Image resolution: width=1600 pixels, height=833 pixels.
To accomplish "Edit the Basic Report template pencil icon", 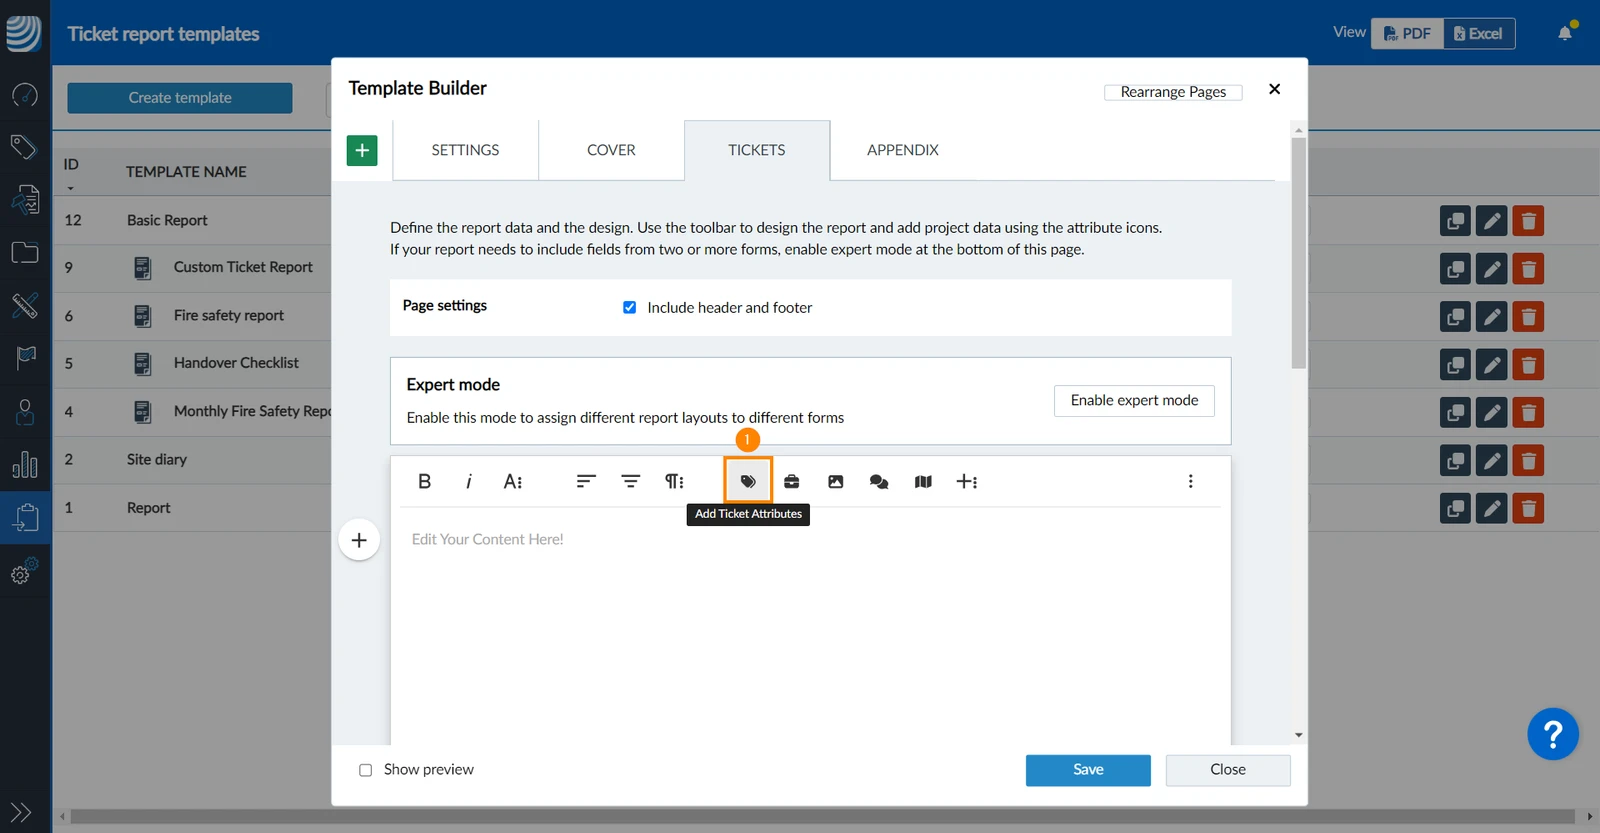I will click(x=1491, y=220).
